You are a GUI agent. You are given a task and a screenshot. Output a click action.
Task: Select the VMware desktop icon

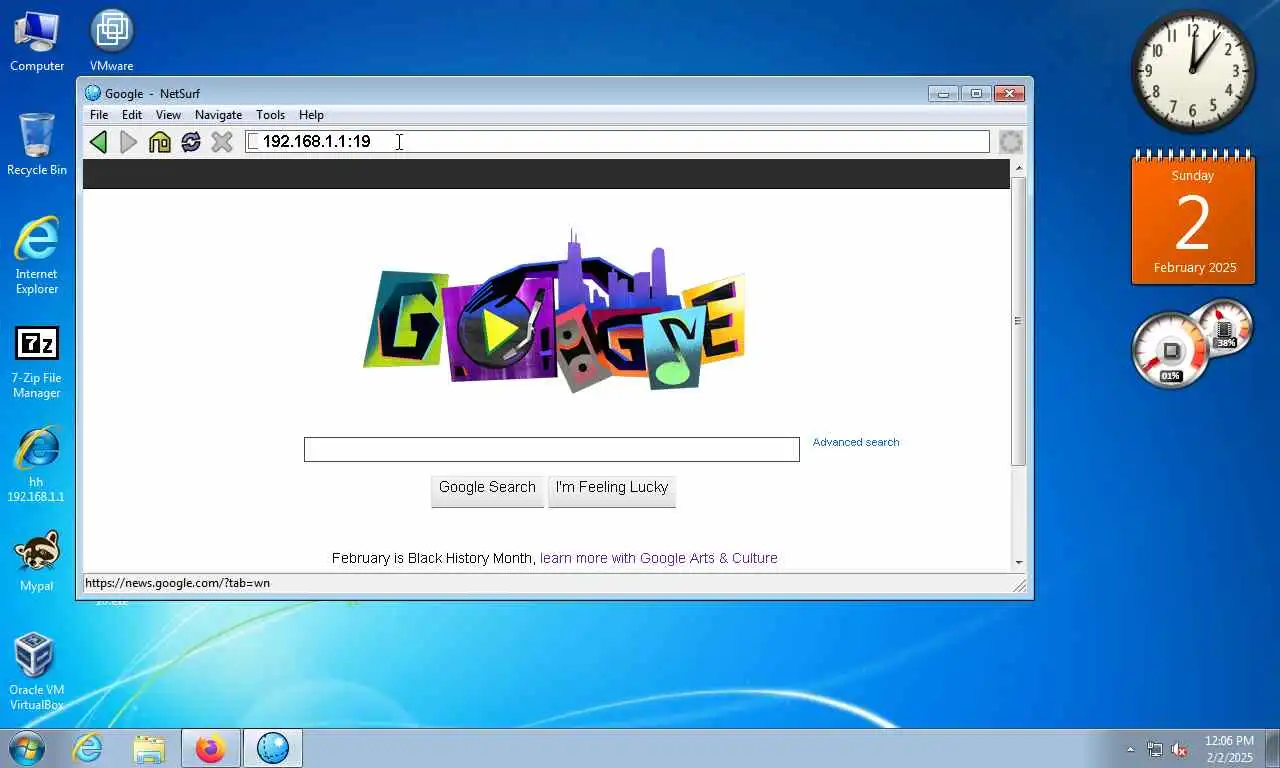coord(112,41)
